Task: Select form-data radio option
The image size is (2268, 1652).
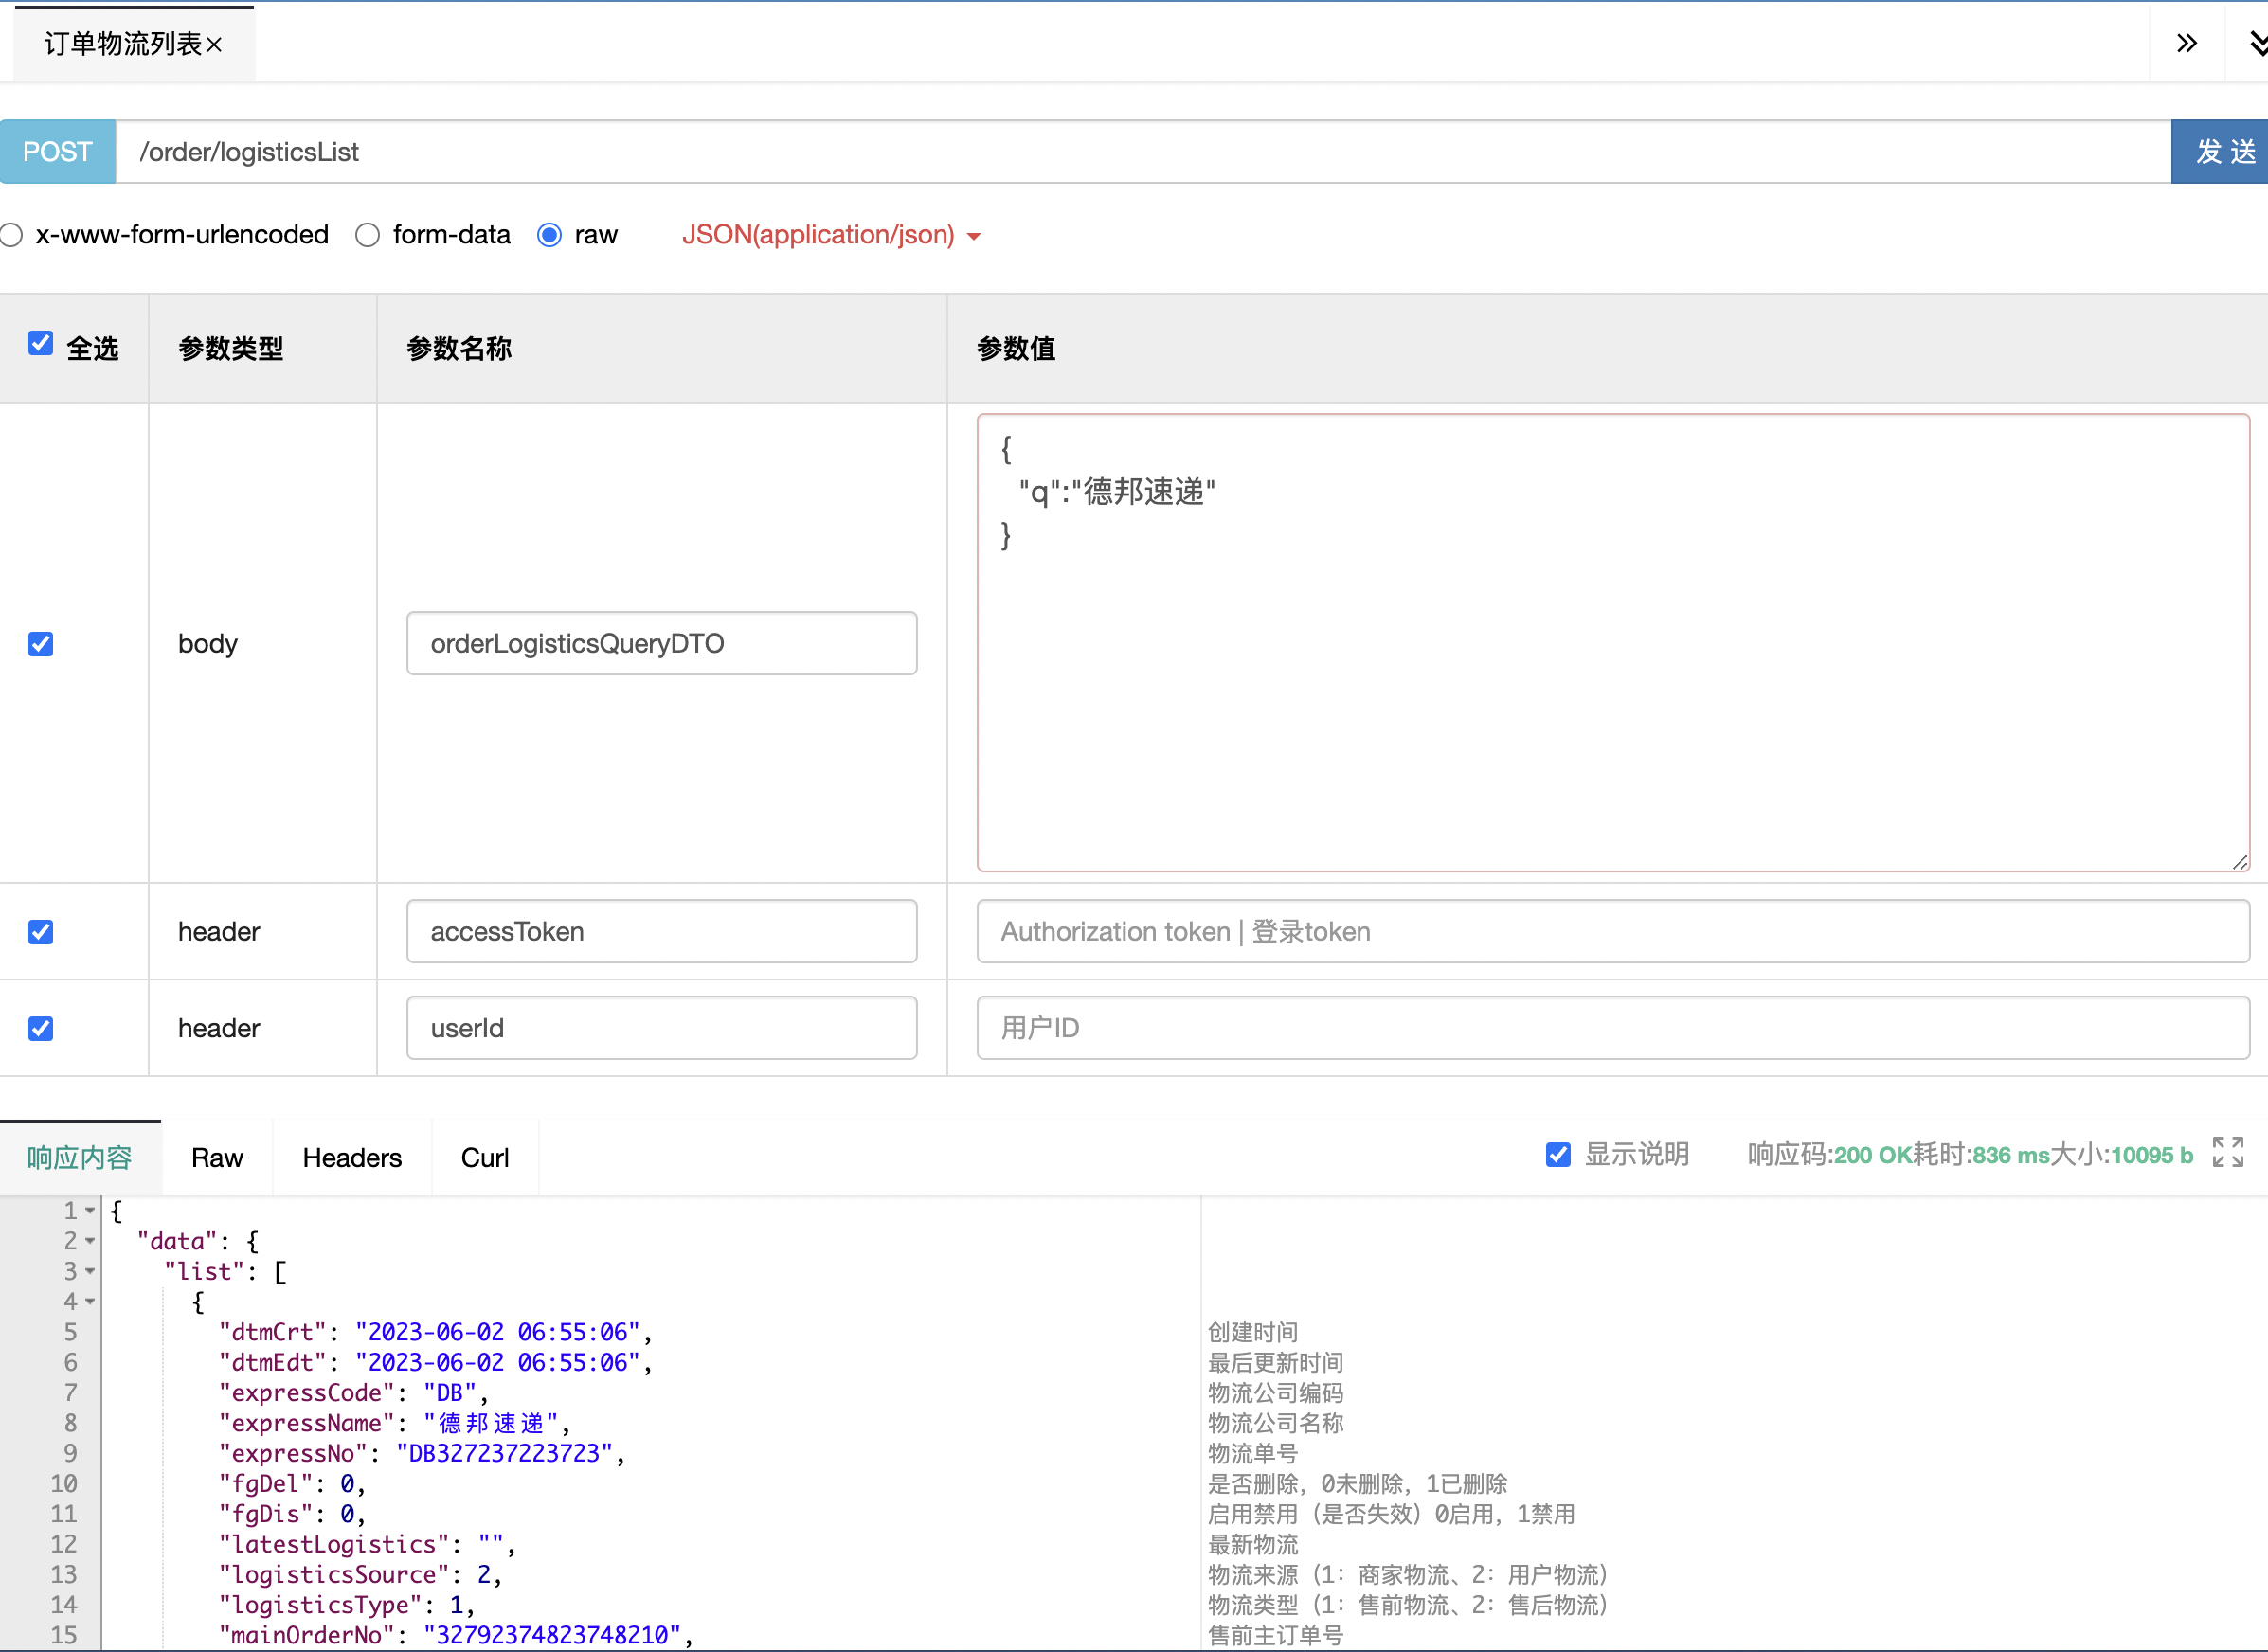Action: (x=368, y=235)
